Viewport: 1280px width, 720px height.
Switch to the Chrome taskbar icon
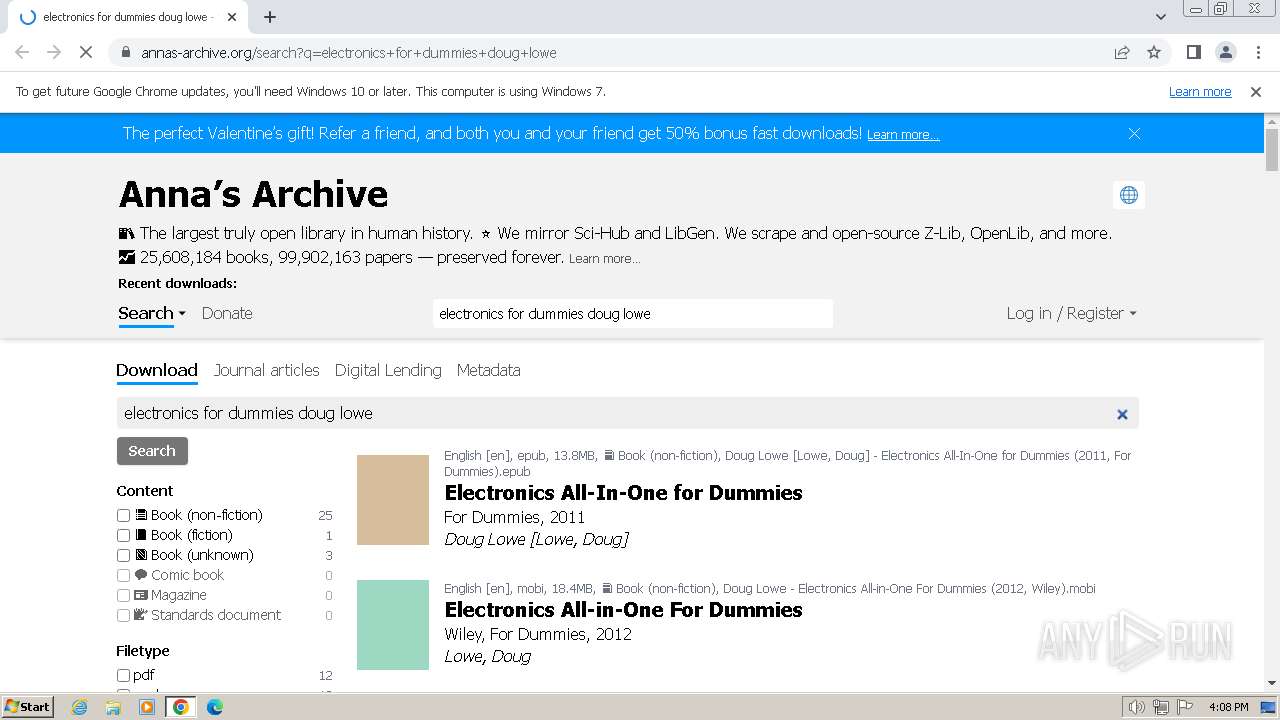[181, 707]
